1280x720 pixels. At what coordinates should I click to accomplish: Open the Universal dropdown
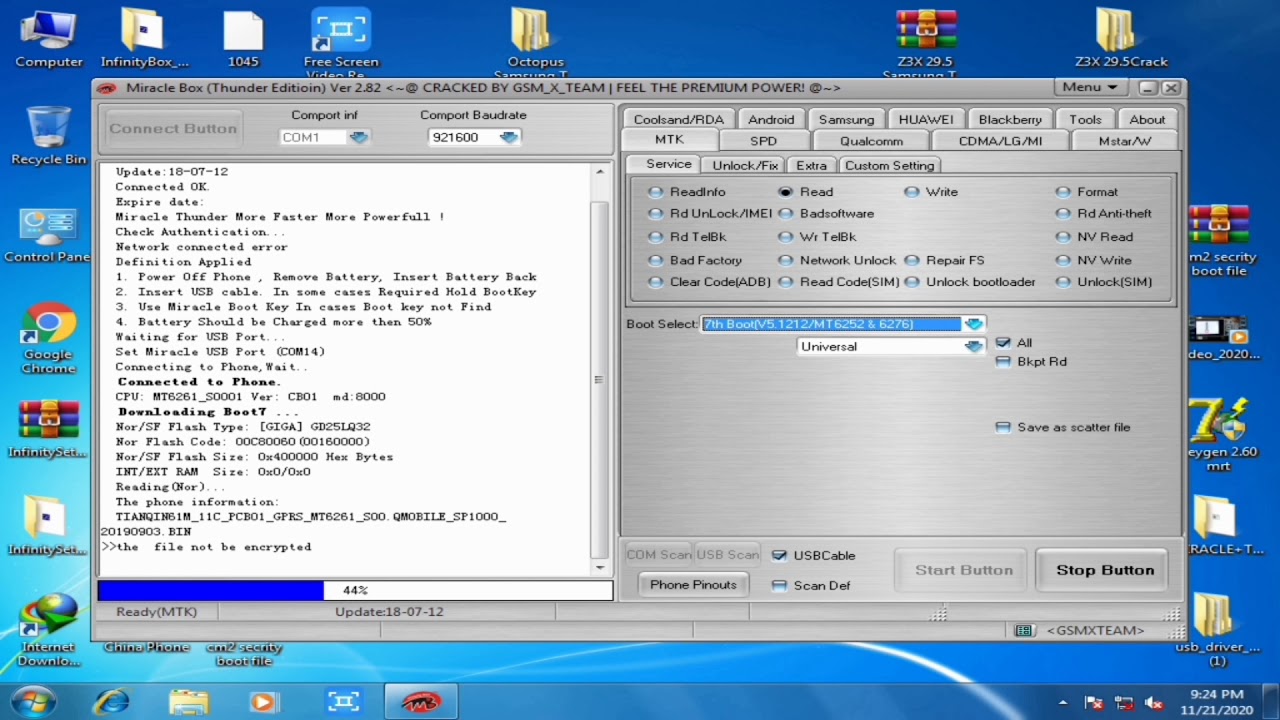tap(973, 346)
